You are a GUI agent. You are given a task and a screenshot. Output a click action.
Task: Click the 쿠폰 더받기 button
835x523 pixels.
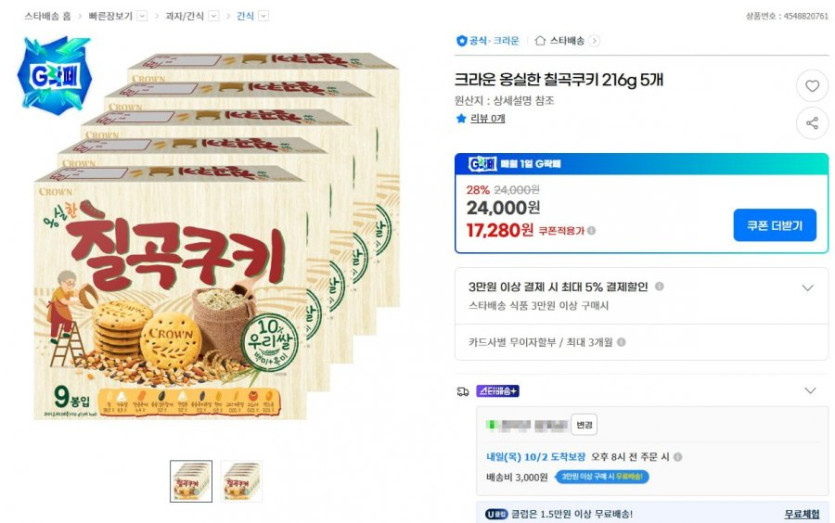774,225
